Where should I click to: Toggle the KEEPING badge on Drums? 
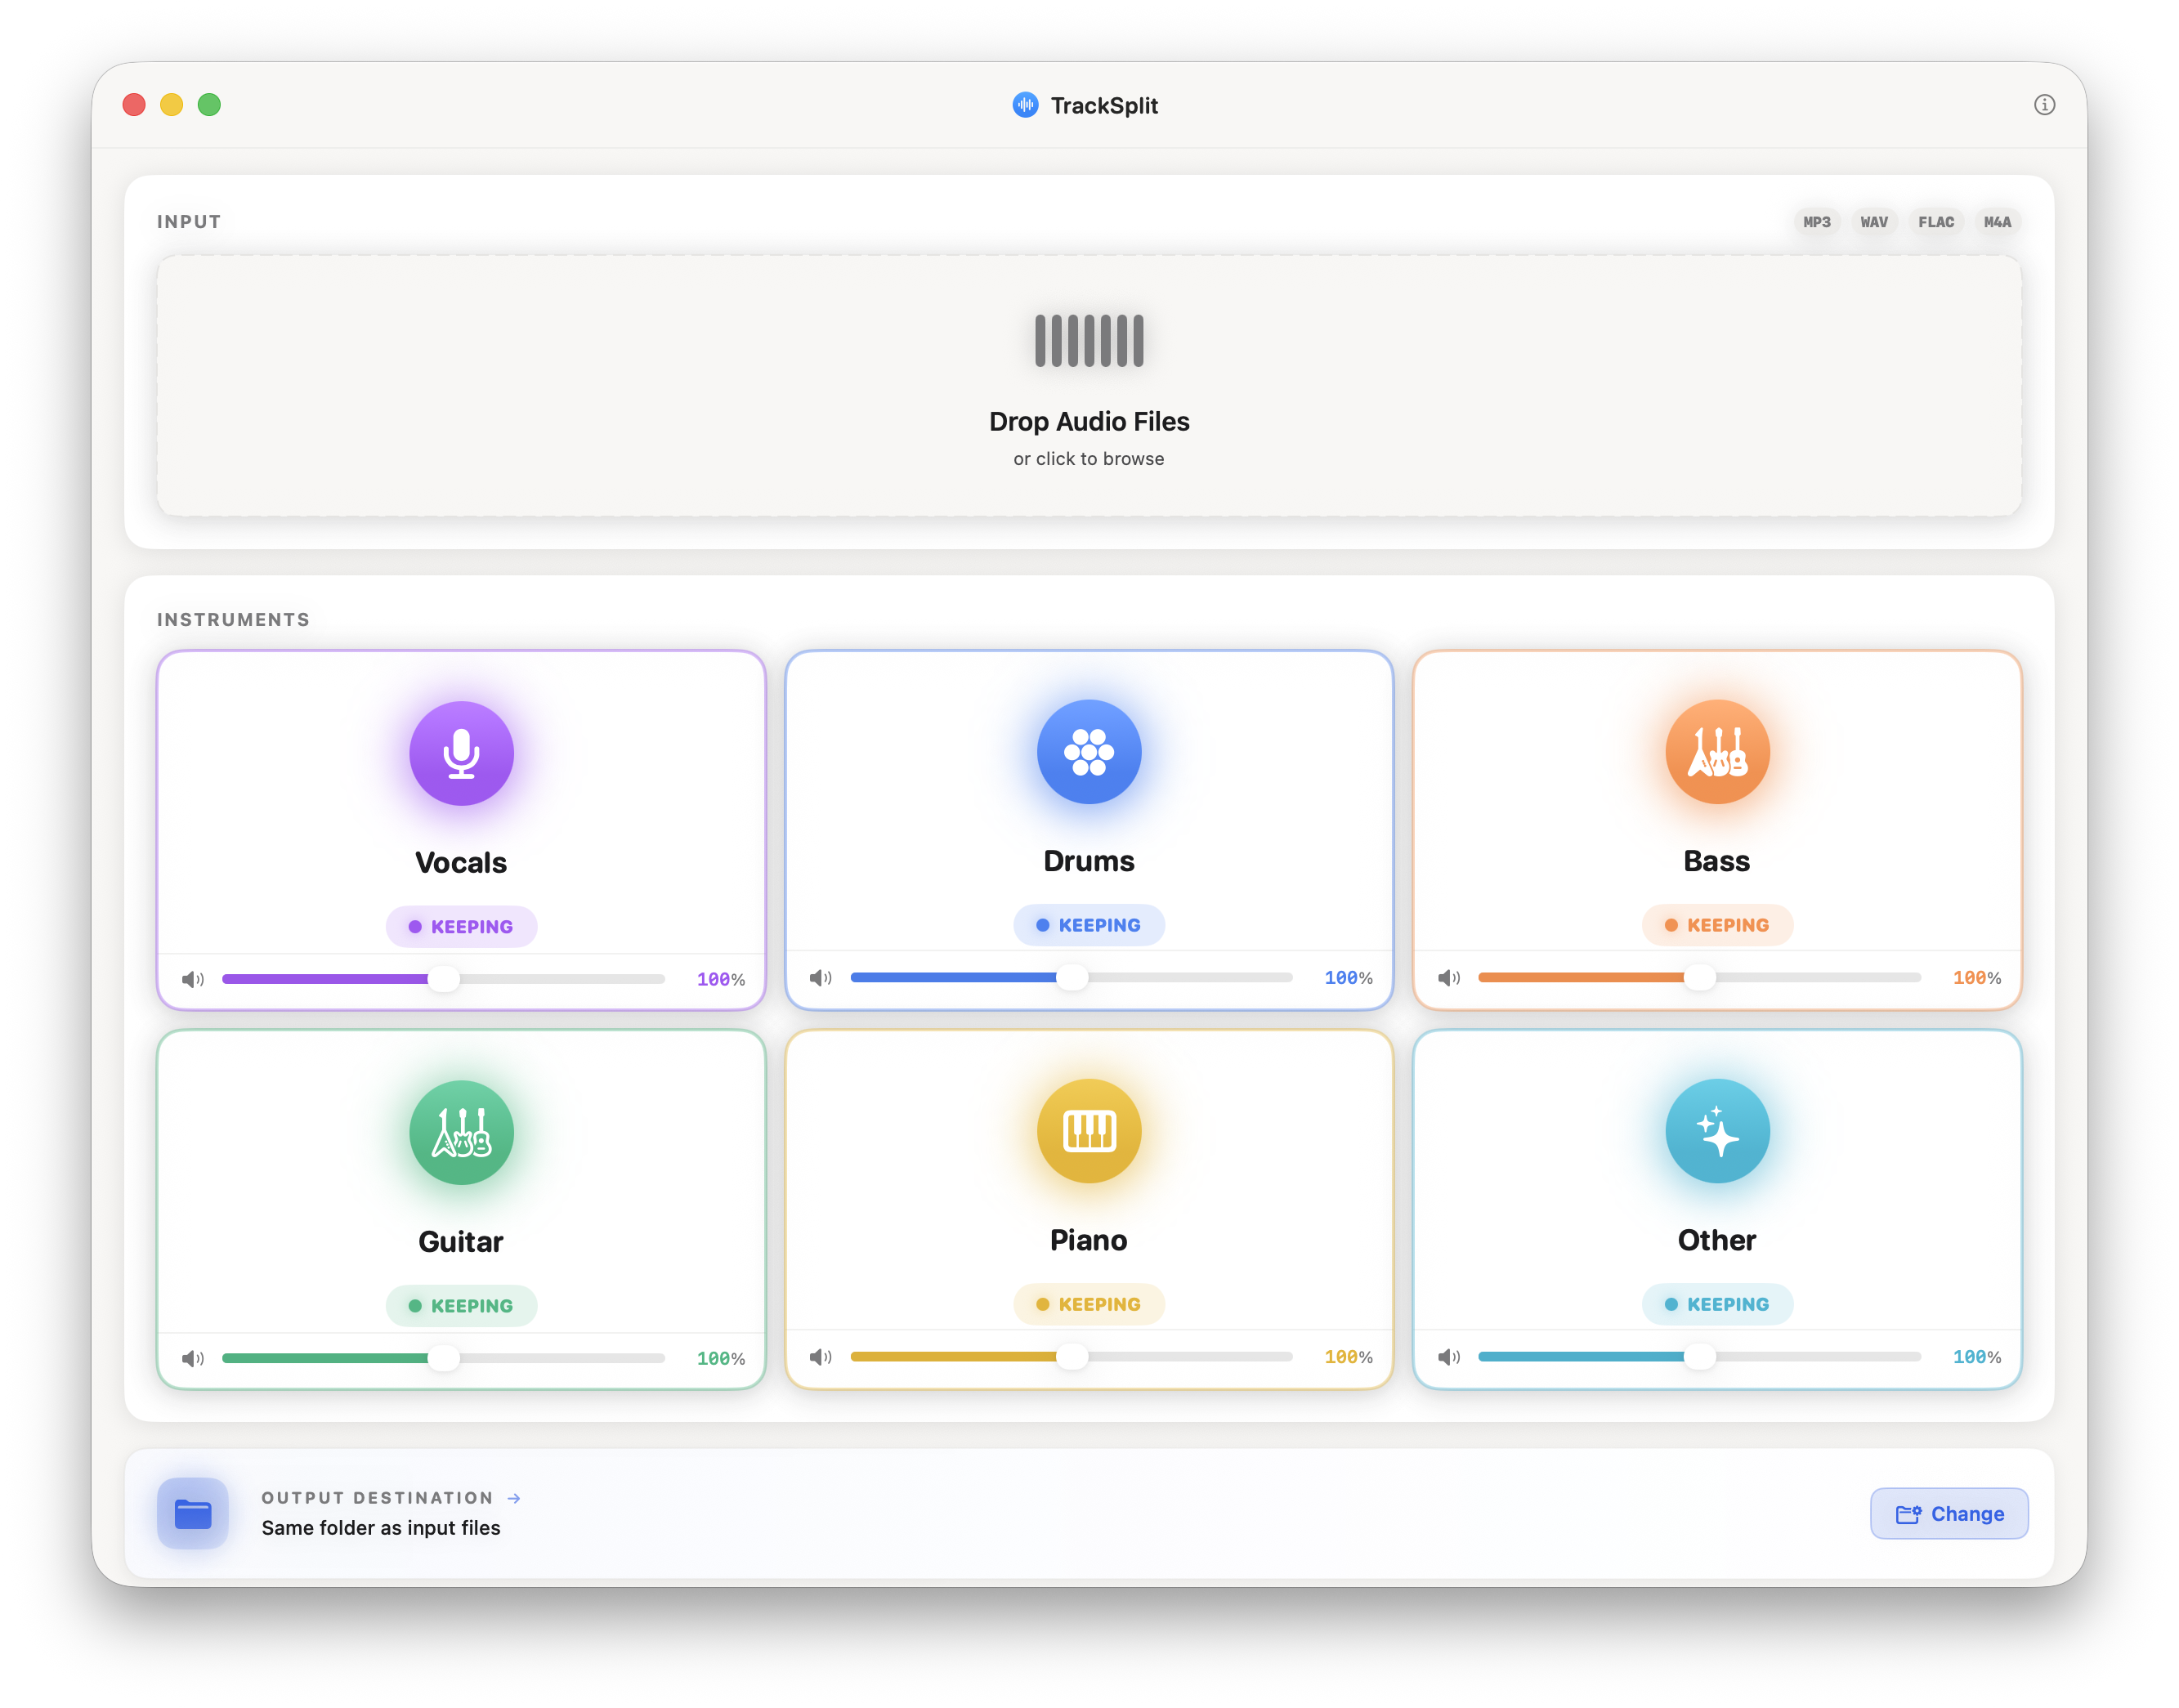[1088, 925]
